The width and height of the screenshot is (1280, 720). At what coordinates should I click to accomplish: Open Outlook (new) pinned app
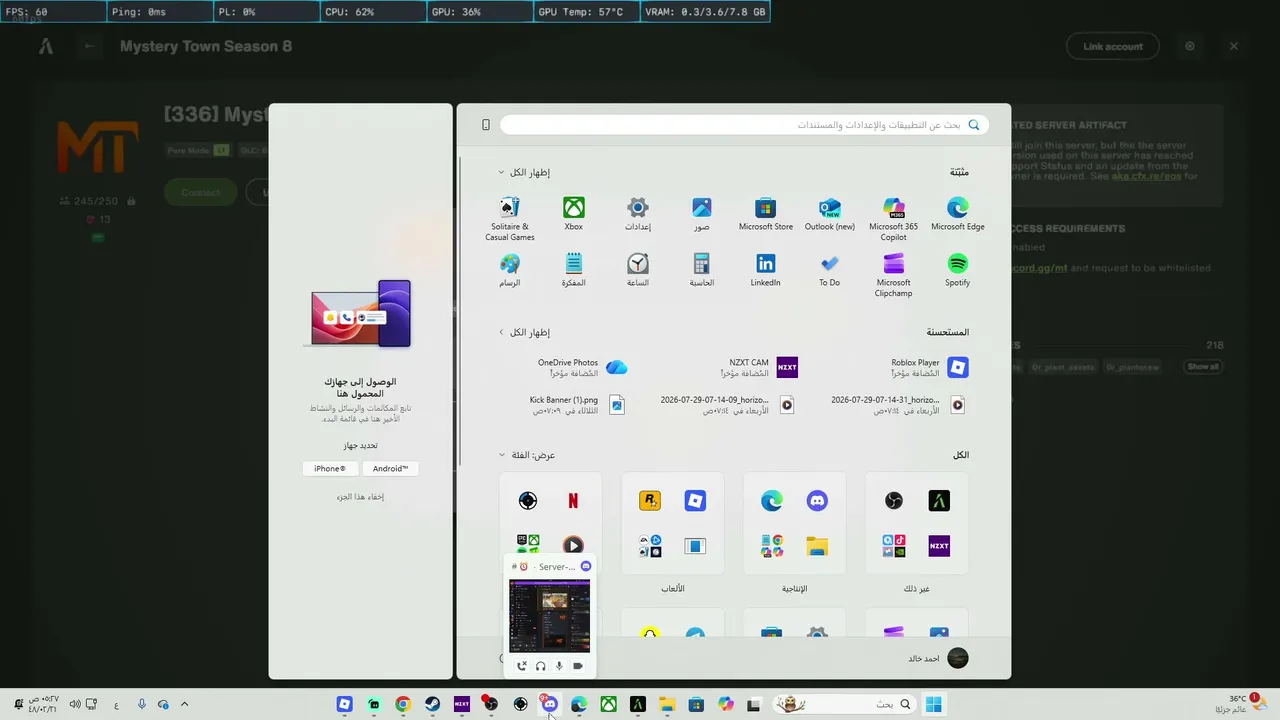tap(830, 214)
